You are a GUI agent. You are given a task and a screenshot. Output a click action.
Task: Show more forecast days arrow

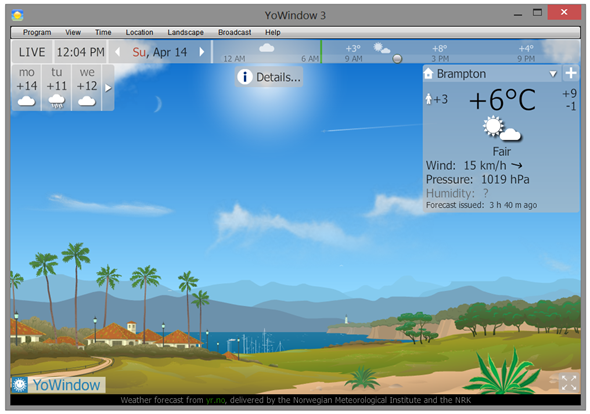(108, 88)
